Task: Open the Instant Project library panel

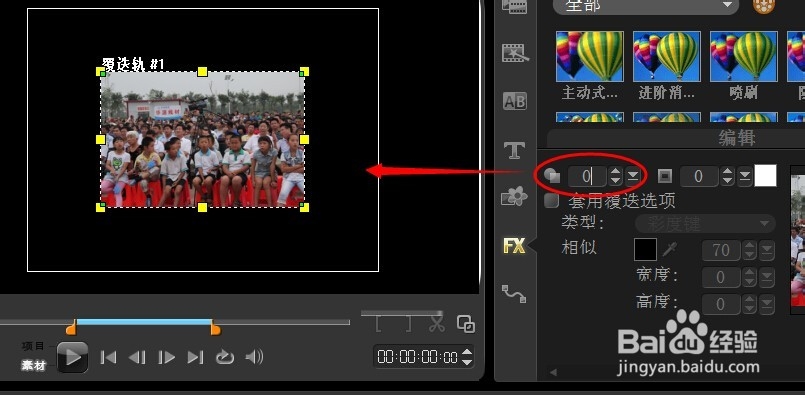Action: 514,52
